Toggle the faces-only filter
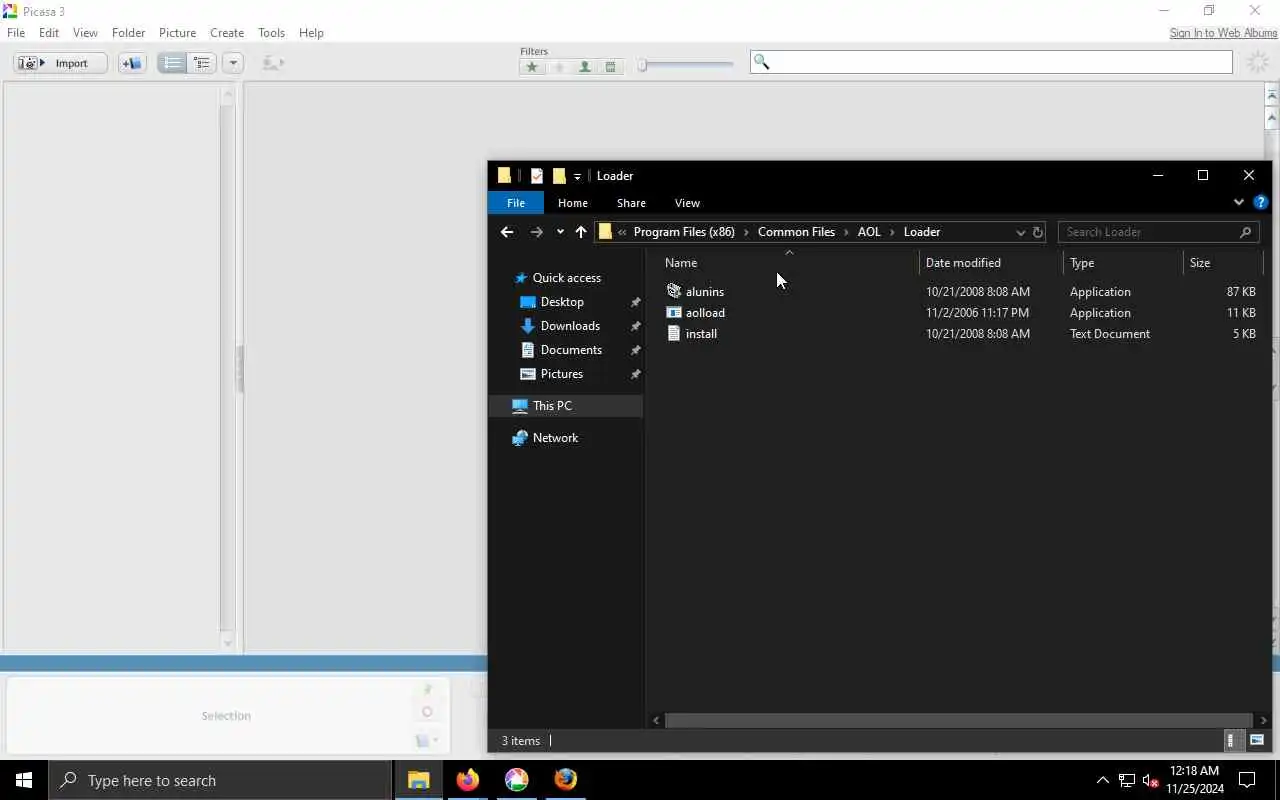 (584, 67)
